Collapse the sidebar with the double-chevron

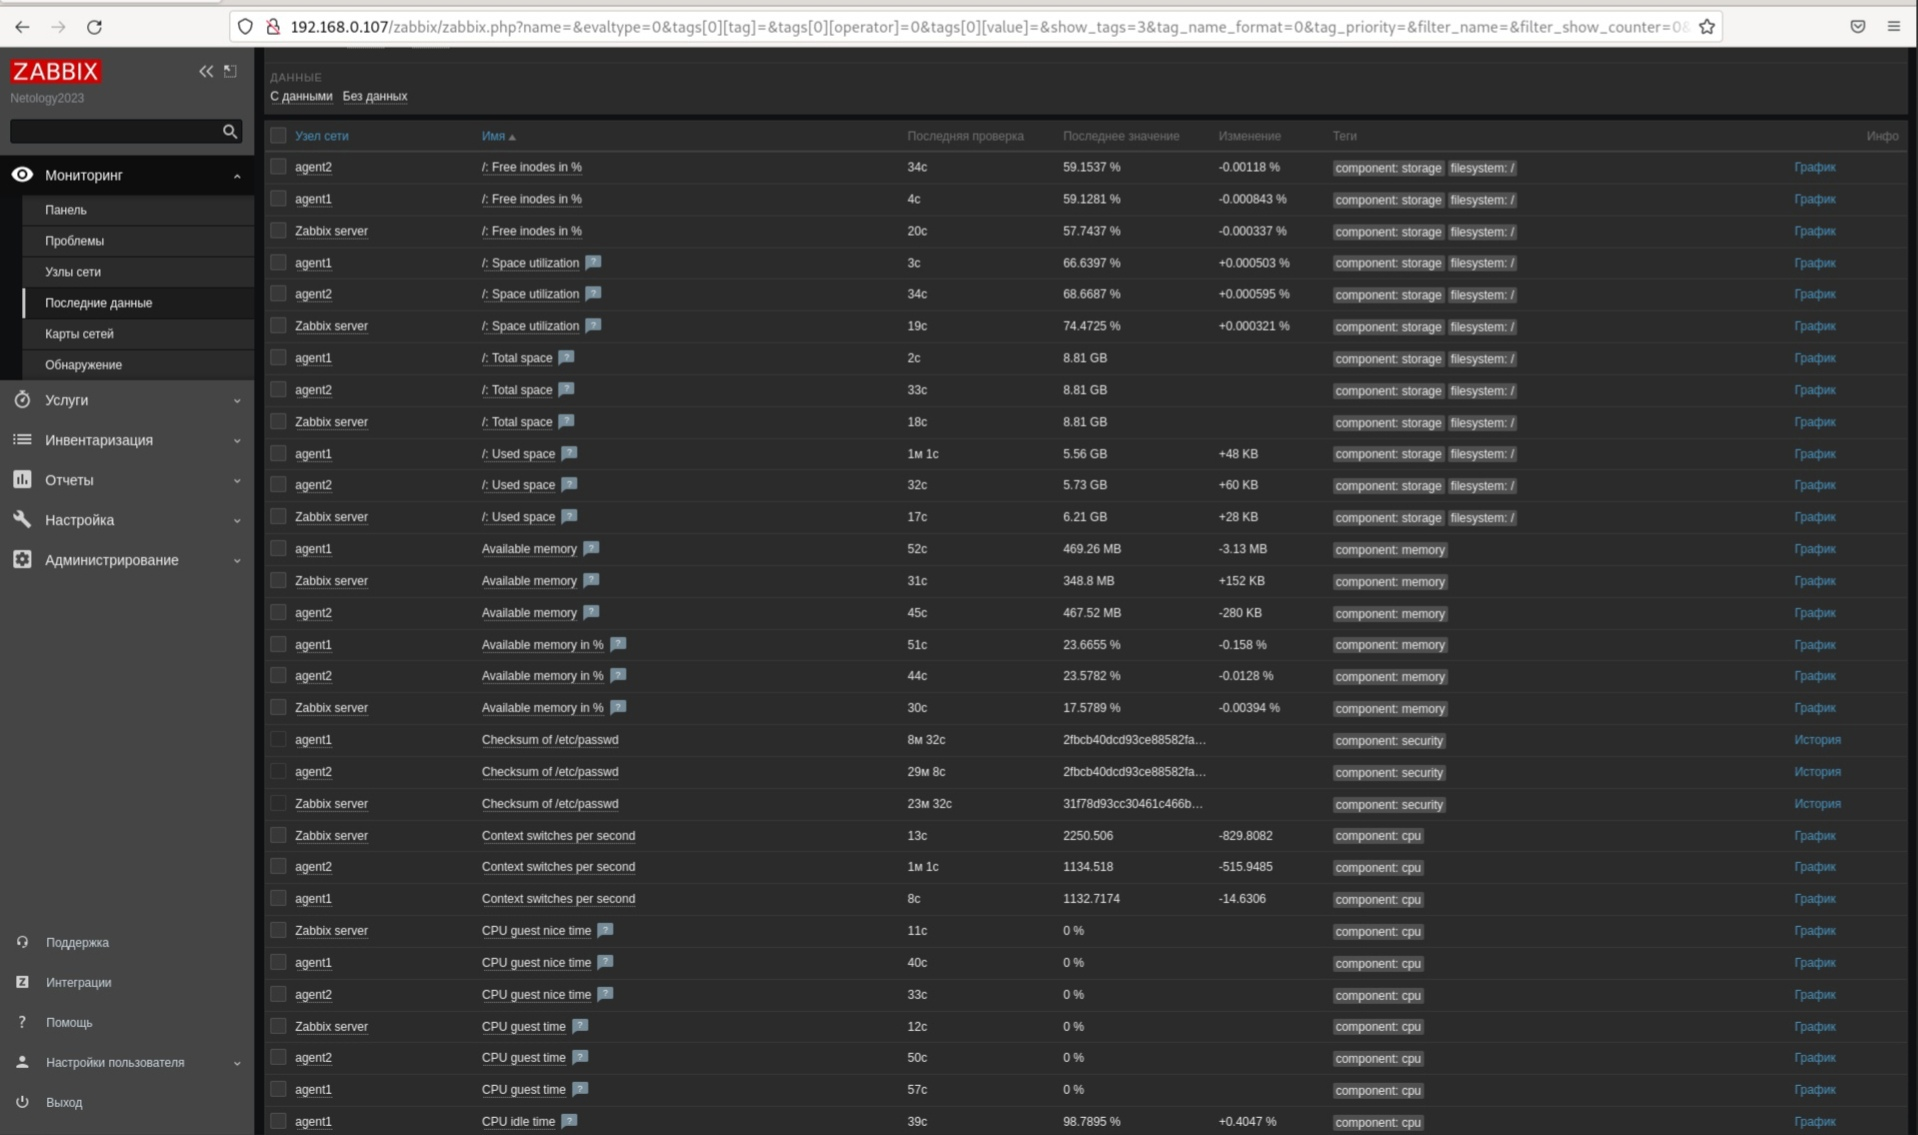coord(207,71)
